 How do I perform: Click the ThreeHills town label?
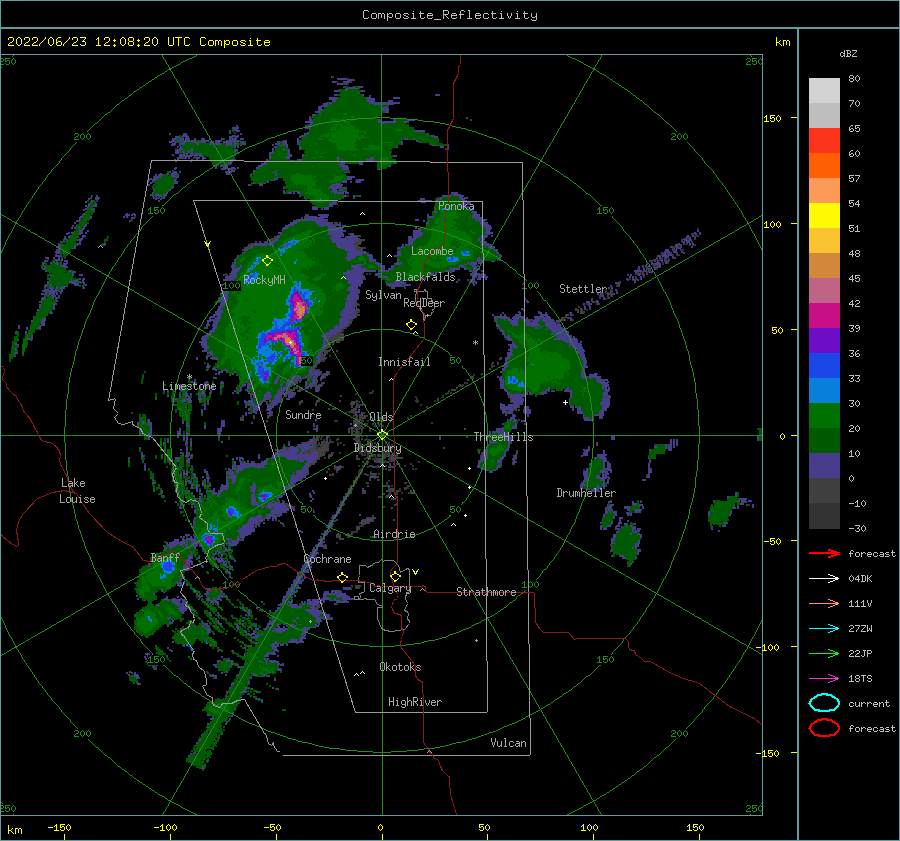point(503,437)
